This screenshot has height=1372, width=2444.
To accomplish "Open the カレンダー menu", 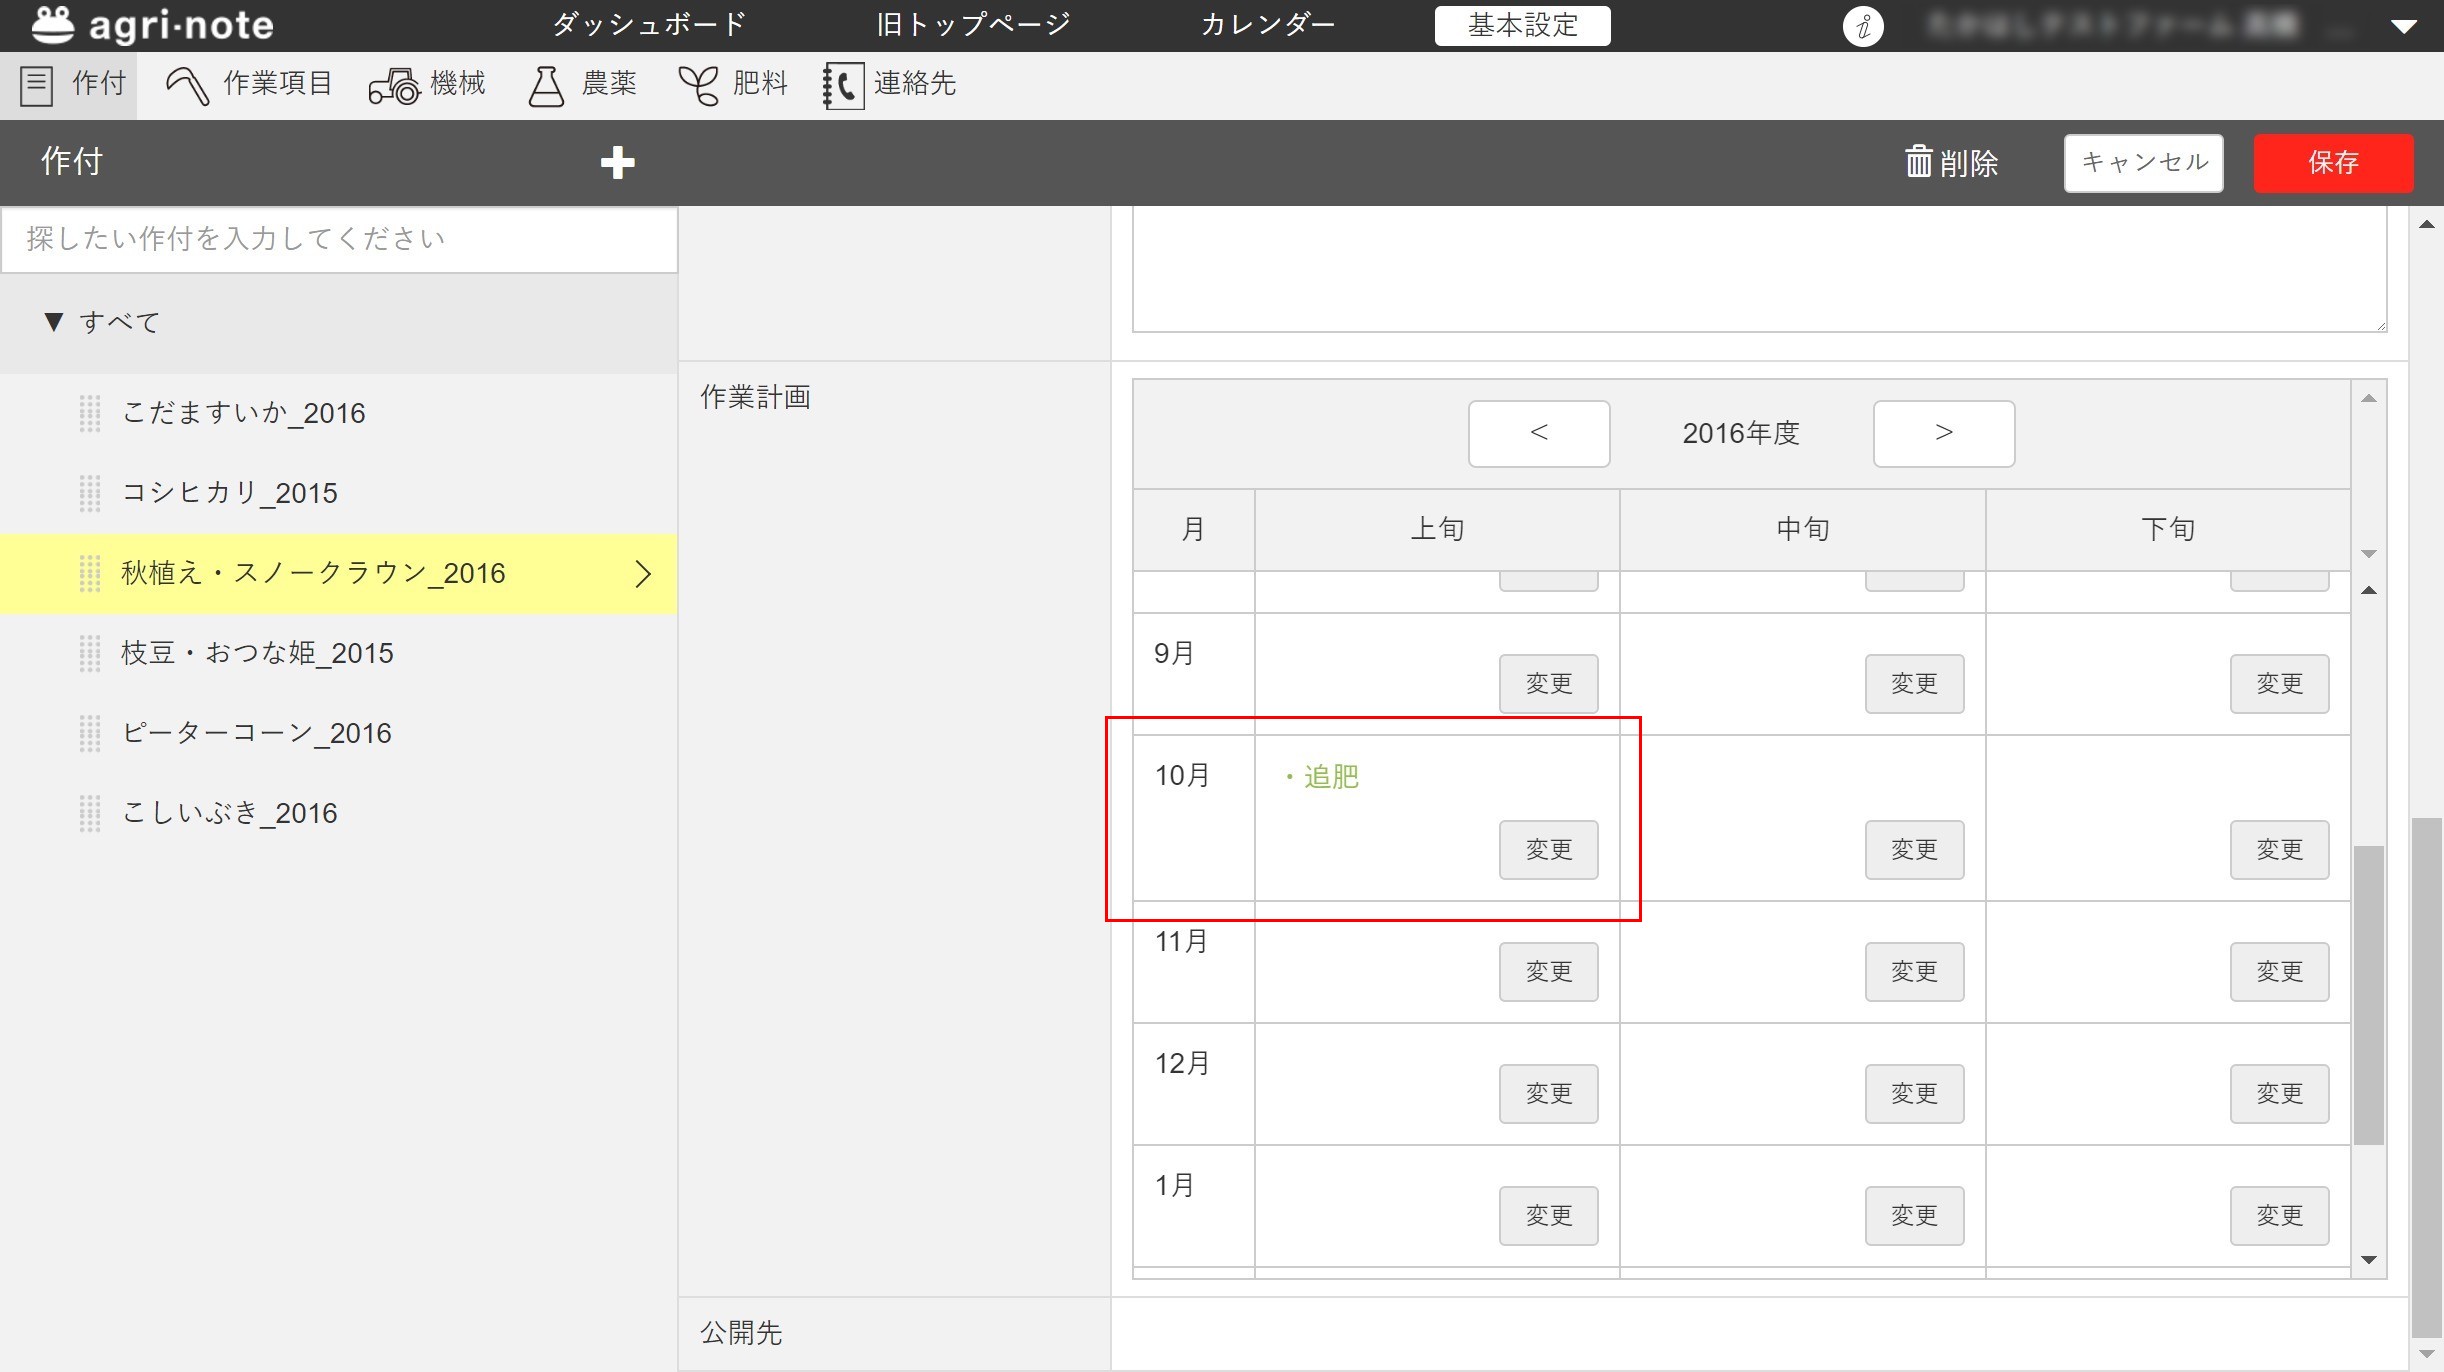I will click(1268, 25).
